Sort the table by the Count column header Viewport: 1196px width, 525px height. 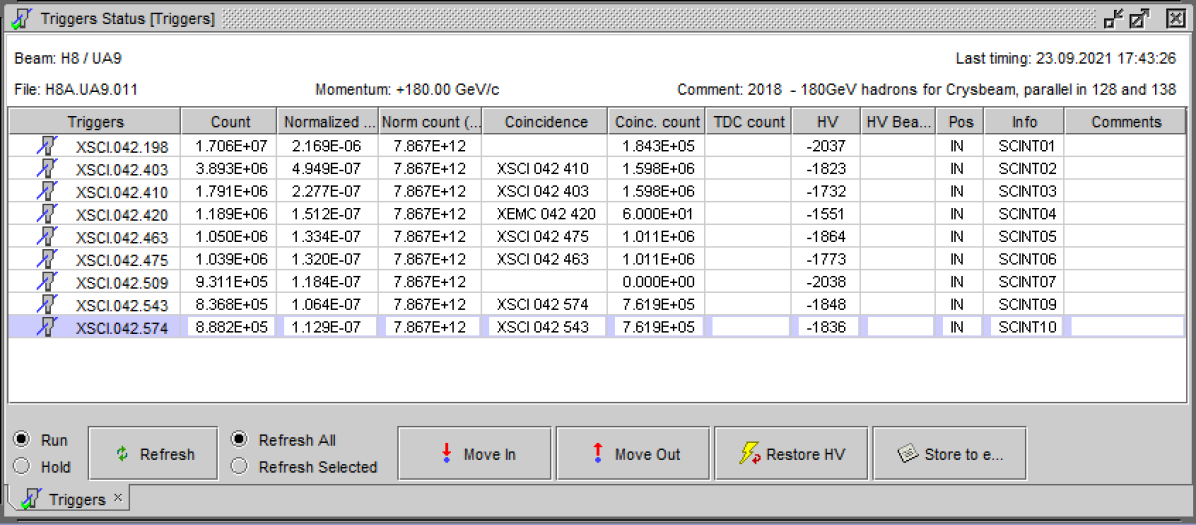(230, 122)
